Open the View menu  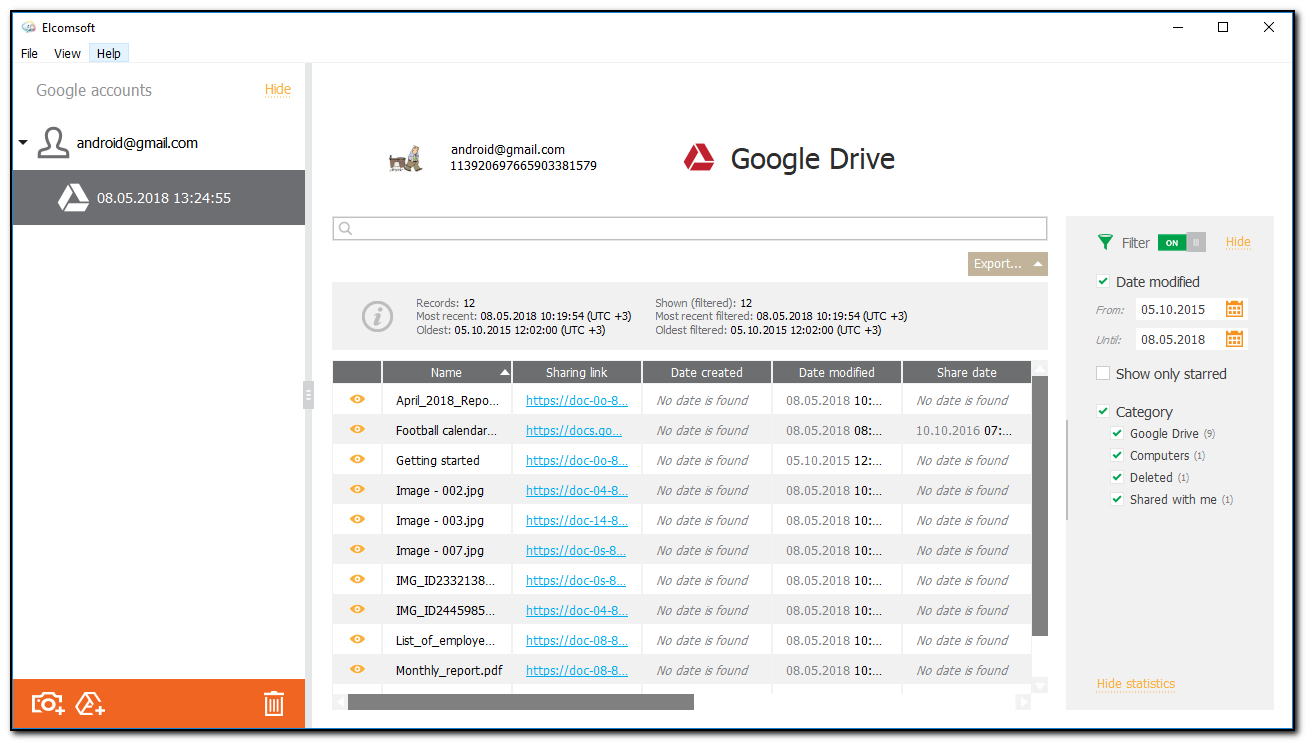point(66,53)
